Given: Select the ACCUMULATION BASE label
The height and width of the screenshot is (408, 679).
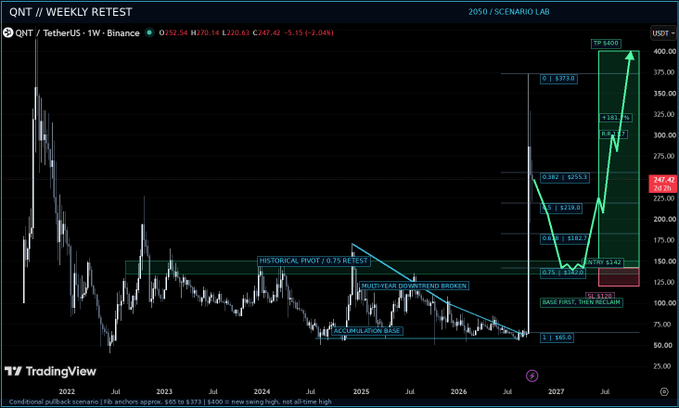Looking at the screenshot, I should coord(367,331).
